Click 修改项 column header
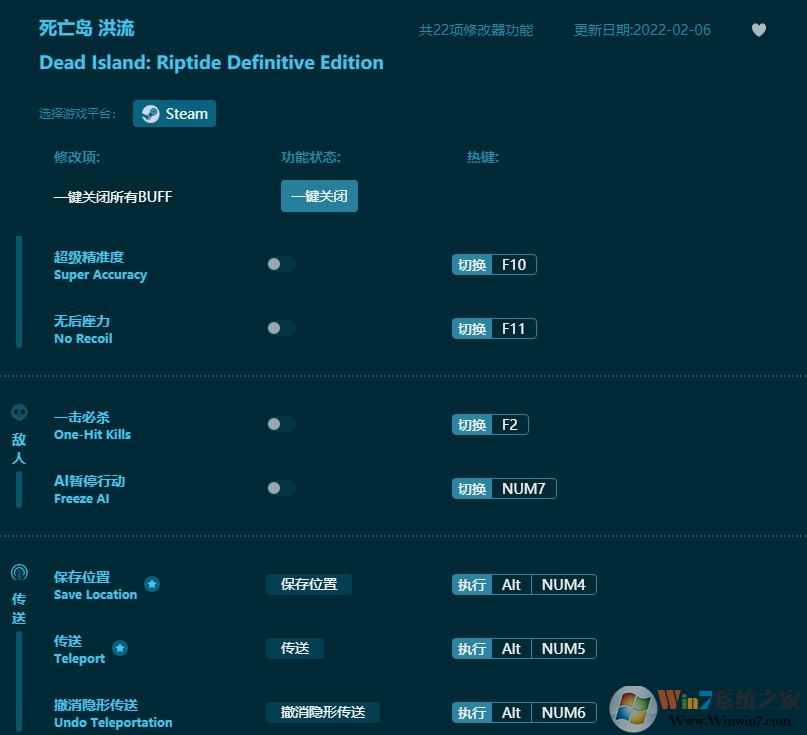This screenshot has width=807, height=735. coord(77,157)
